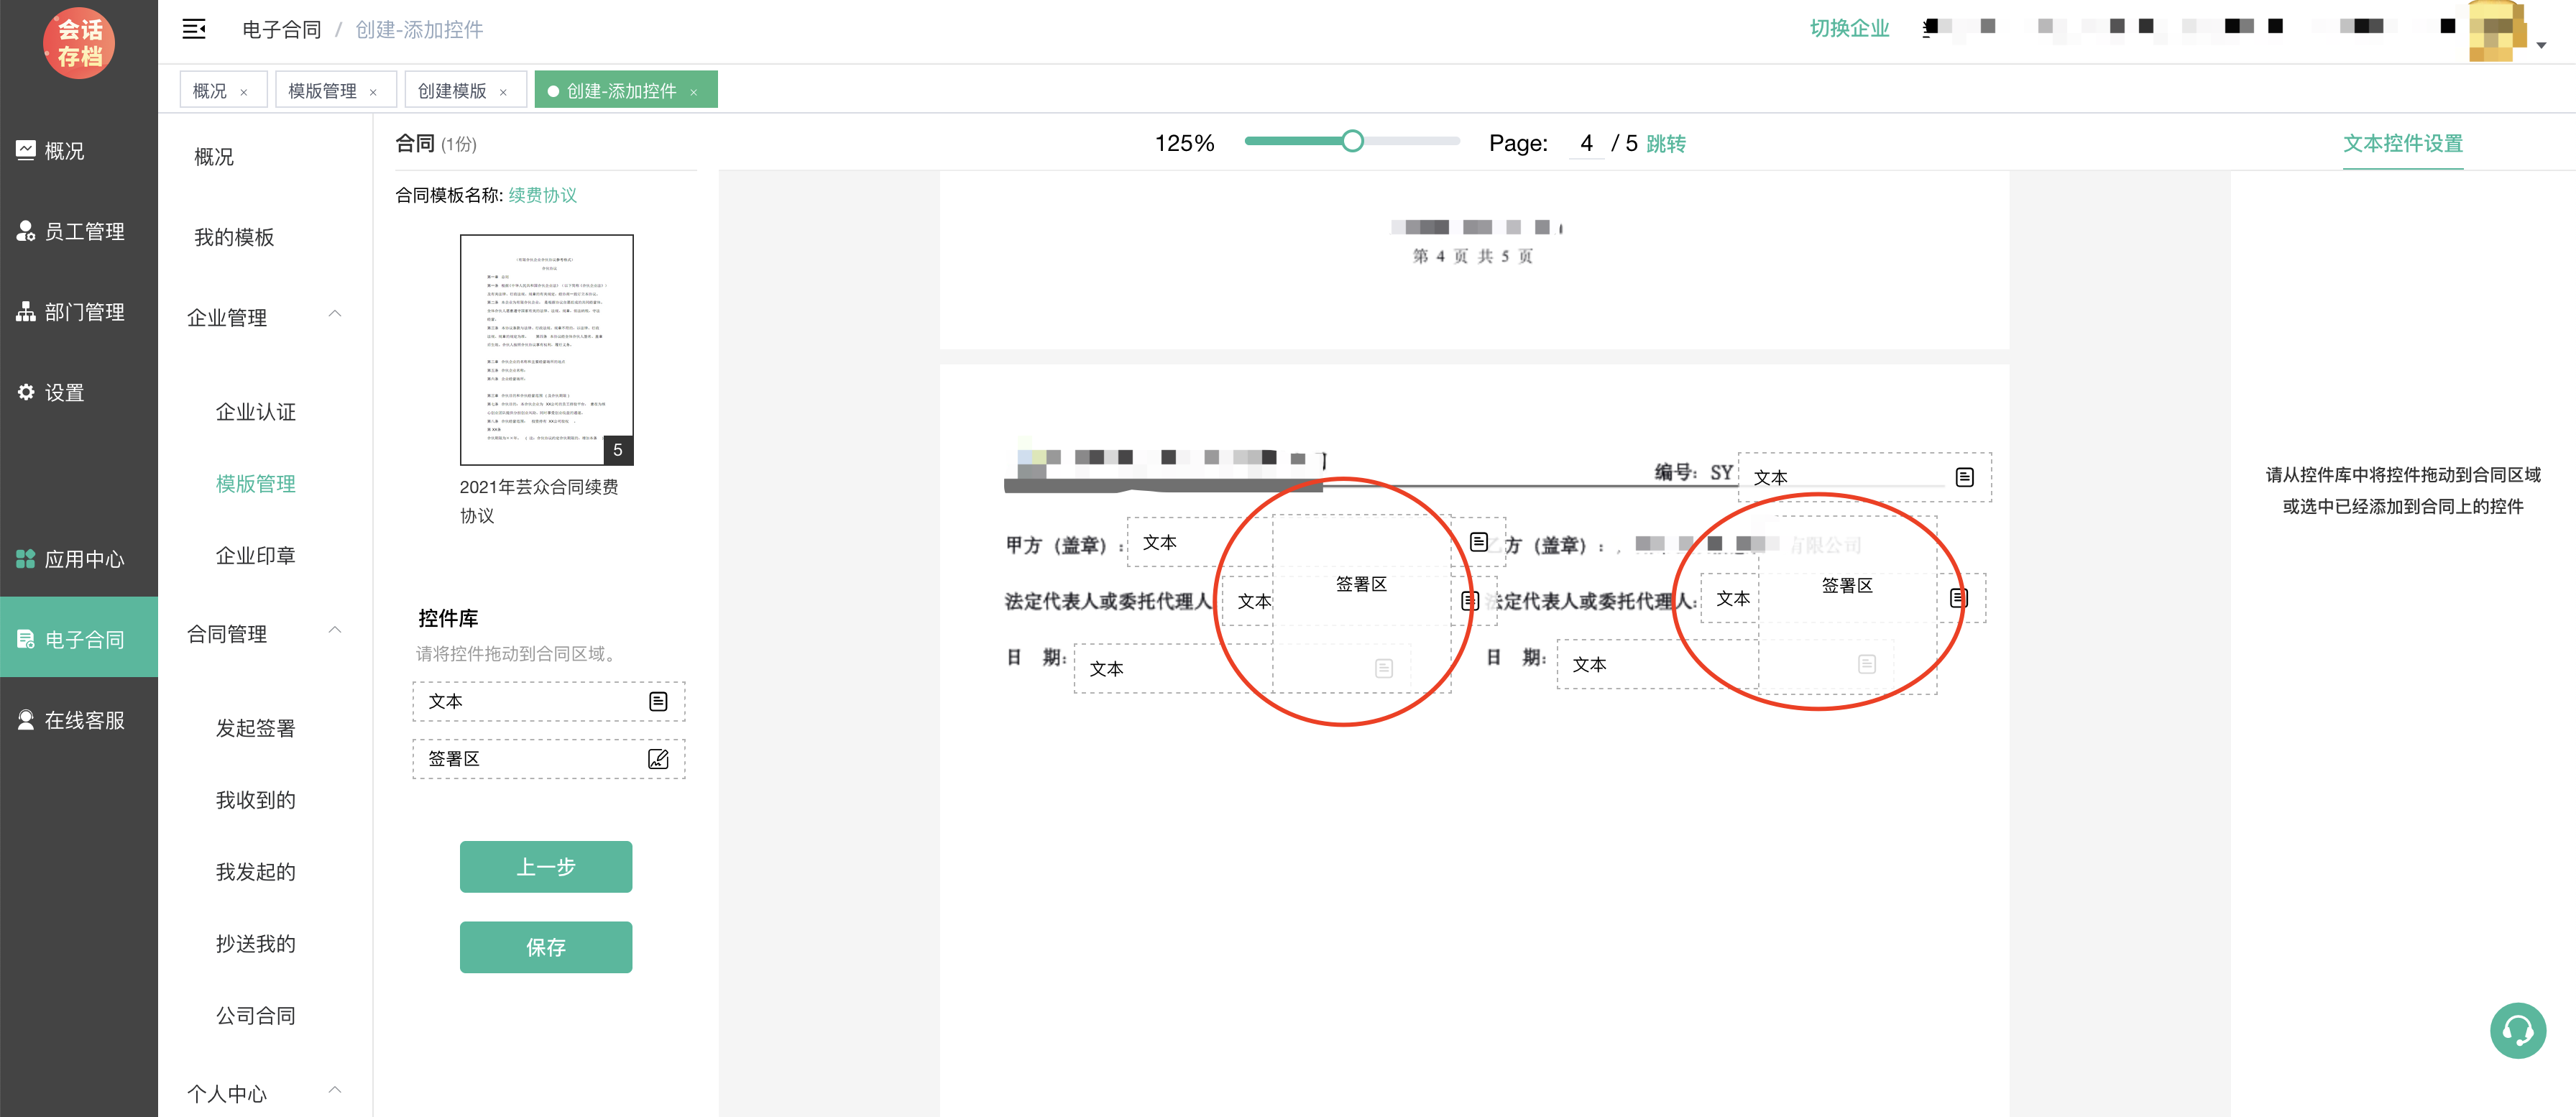
Task: Select 文本 field next to 编号 SY
Action: pos(1864,477)
